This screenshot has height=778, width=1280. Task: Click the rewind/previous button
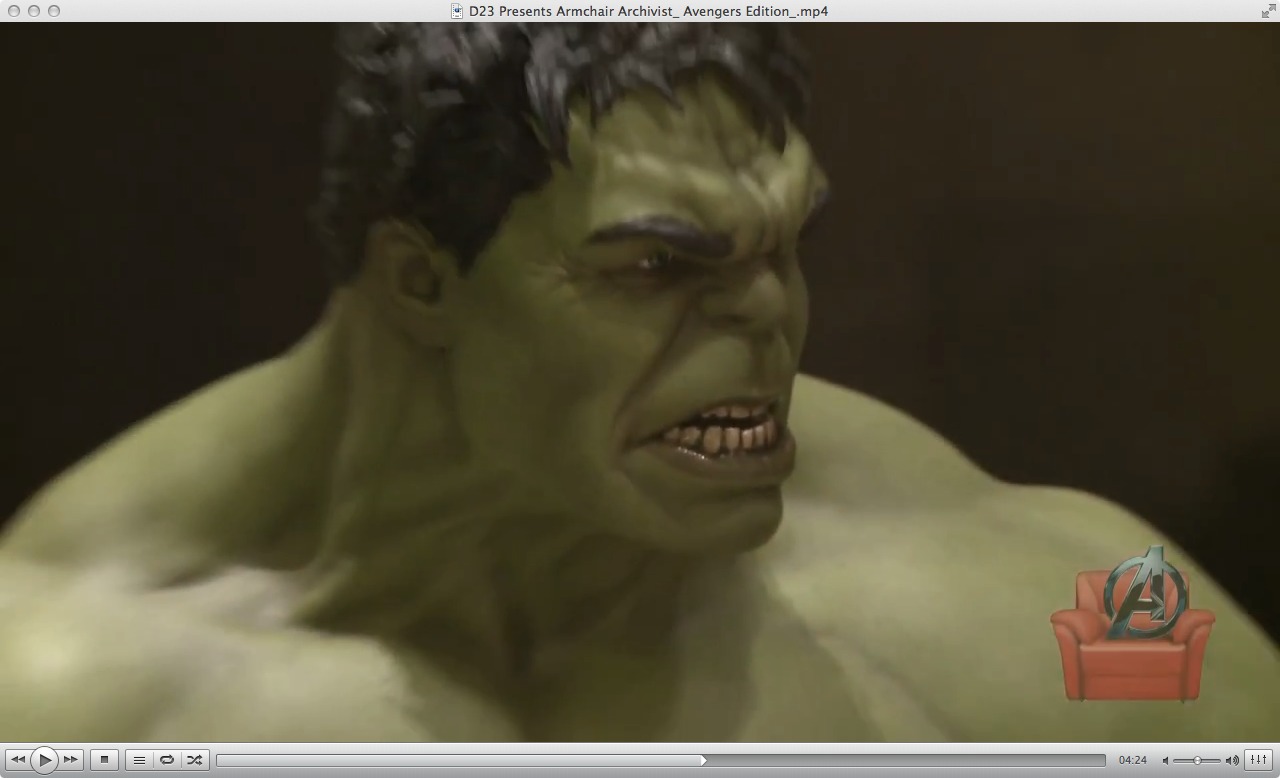(x=17, y=760)
